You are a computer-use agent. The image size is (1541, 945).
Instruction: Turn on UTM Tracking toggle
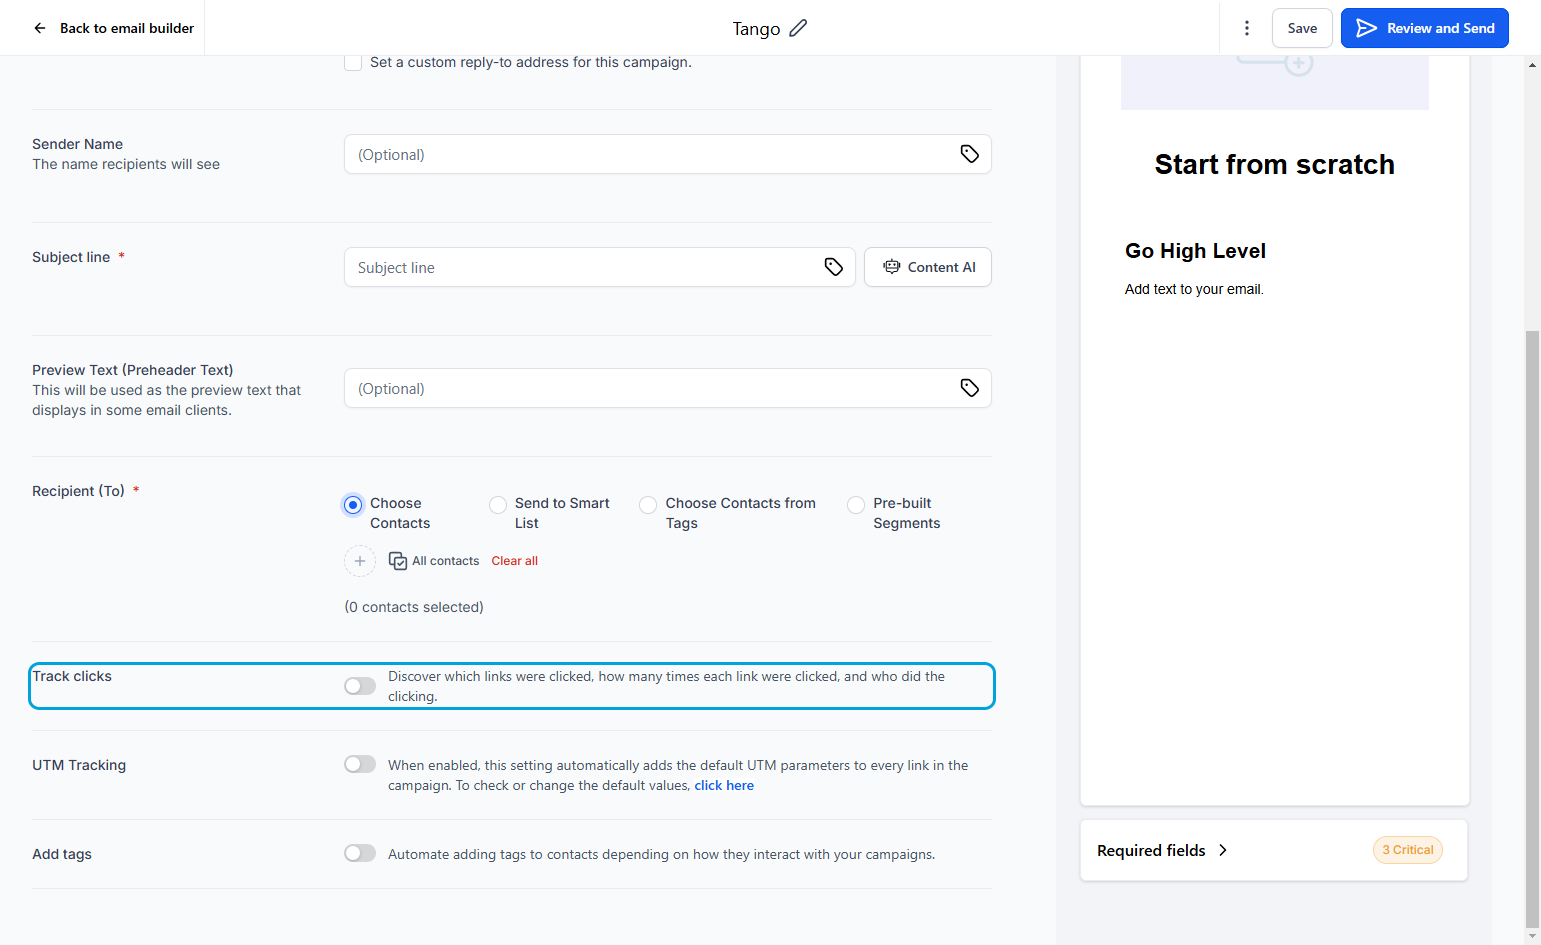click(x=360, y=764)
